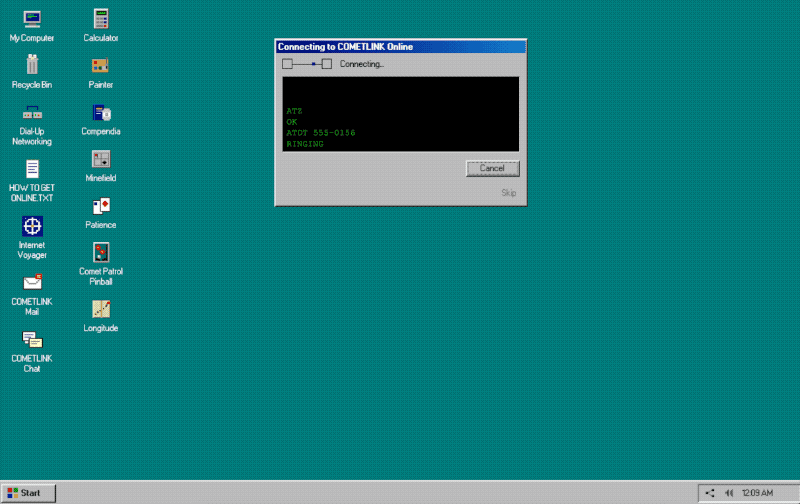Cancel the COMETLINK connection

tap(492, 168)
